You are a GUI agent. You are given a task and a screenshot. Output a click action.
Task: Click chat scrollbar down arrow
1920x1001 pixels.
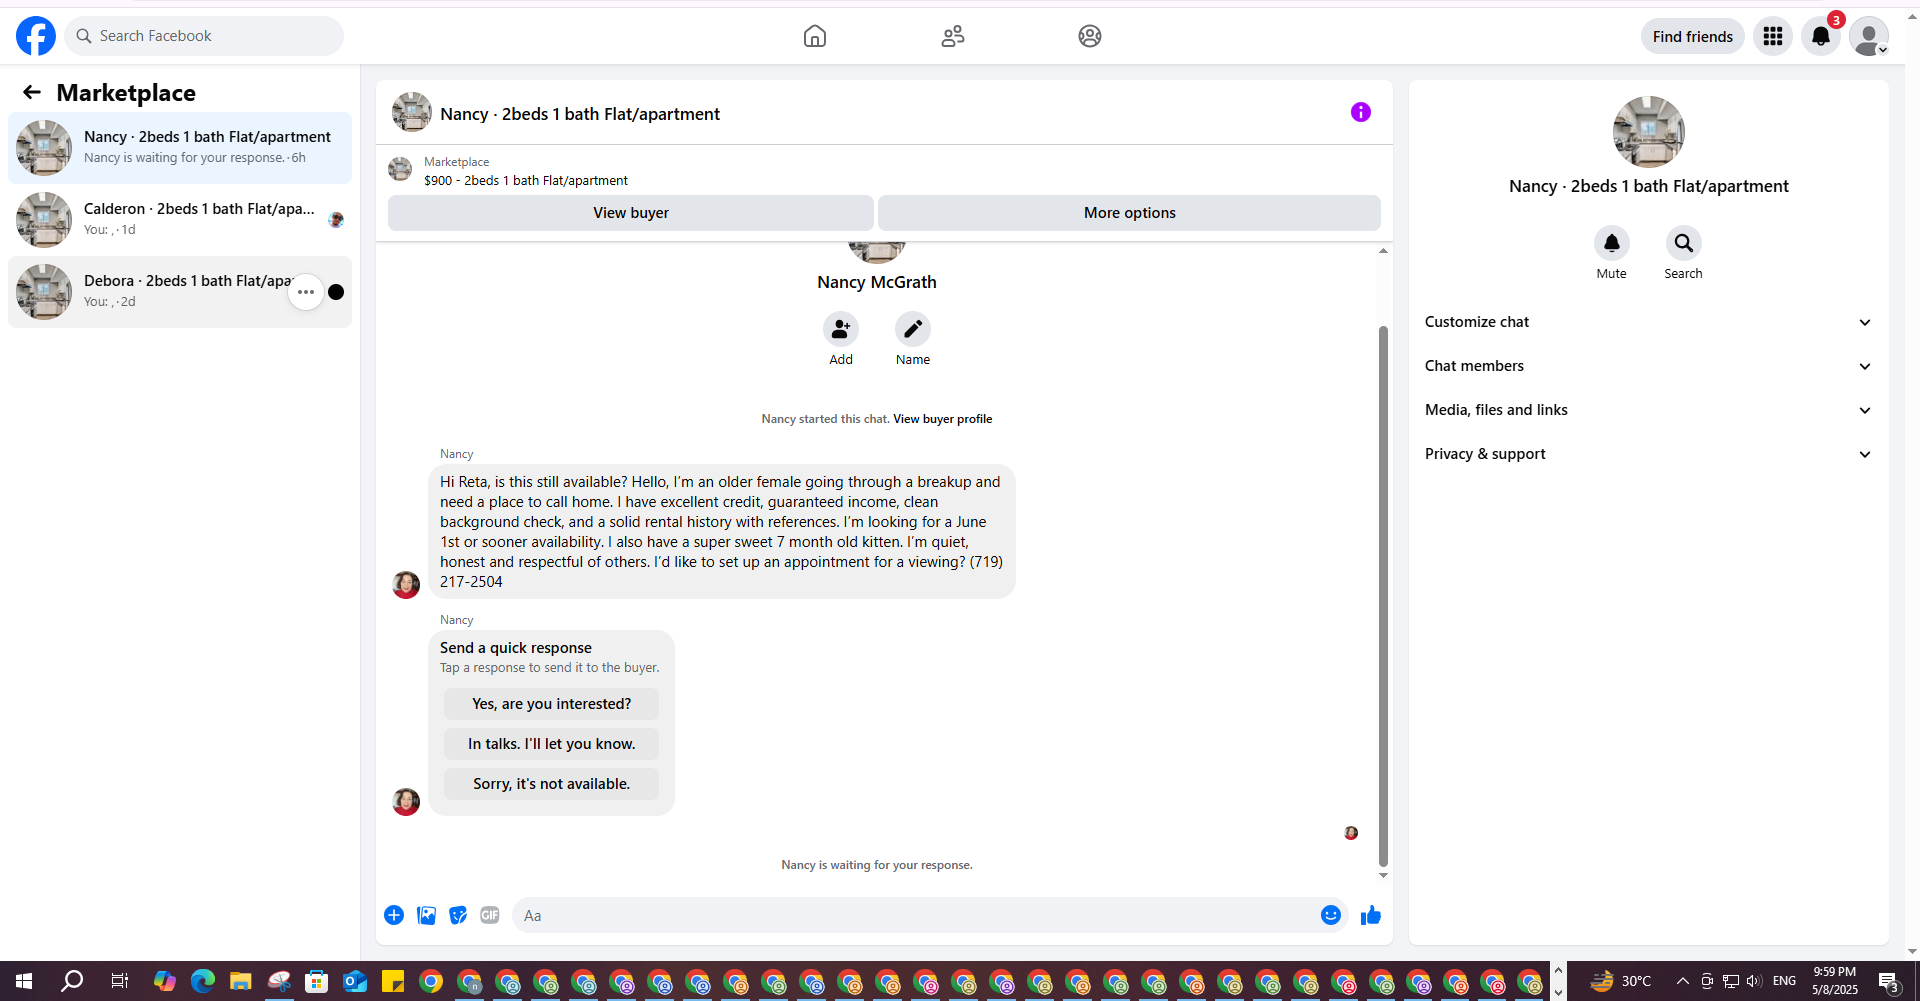(x=1384, y=875)
